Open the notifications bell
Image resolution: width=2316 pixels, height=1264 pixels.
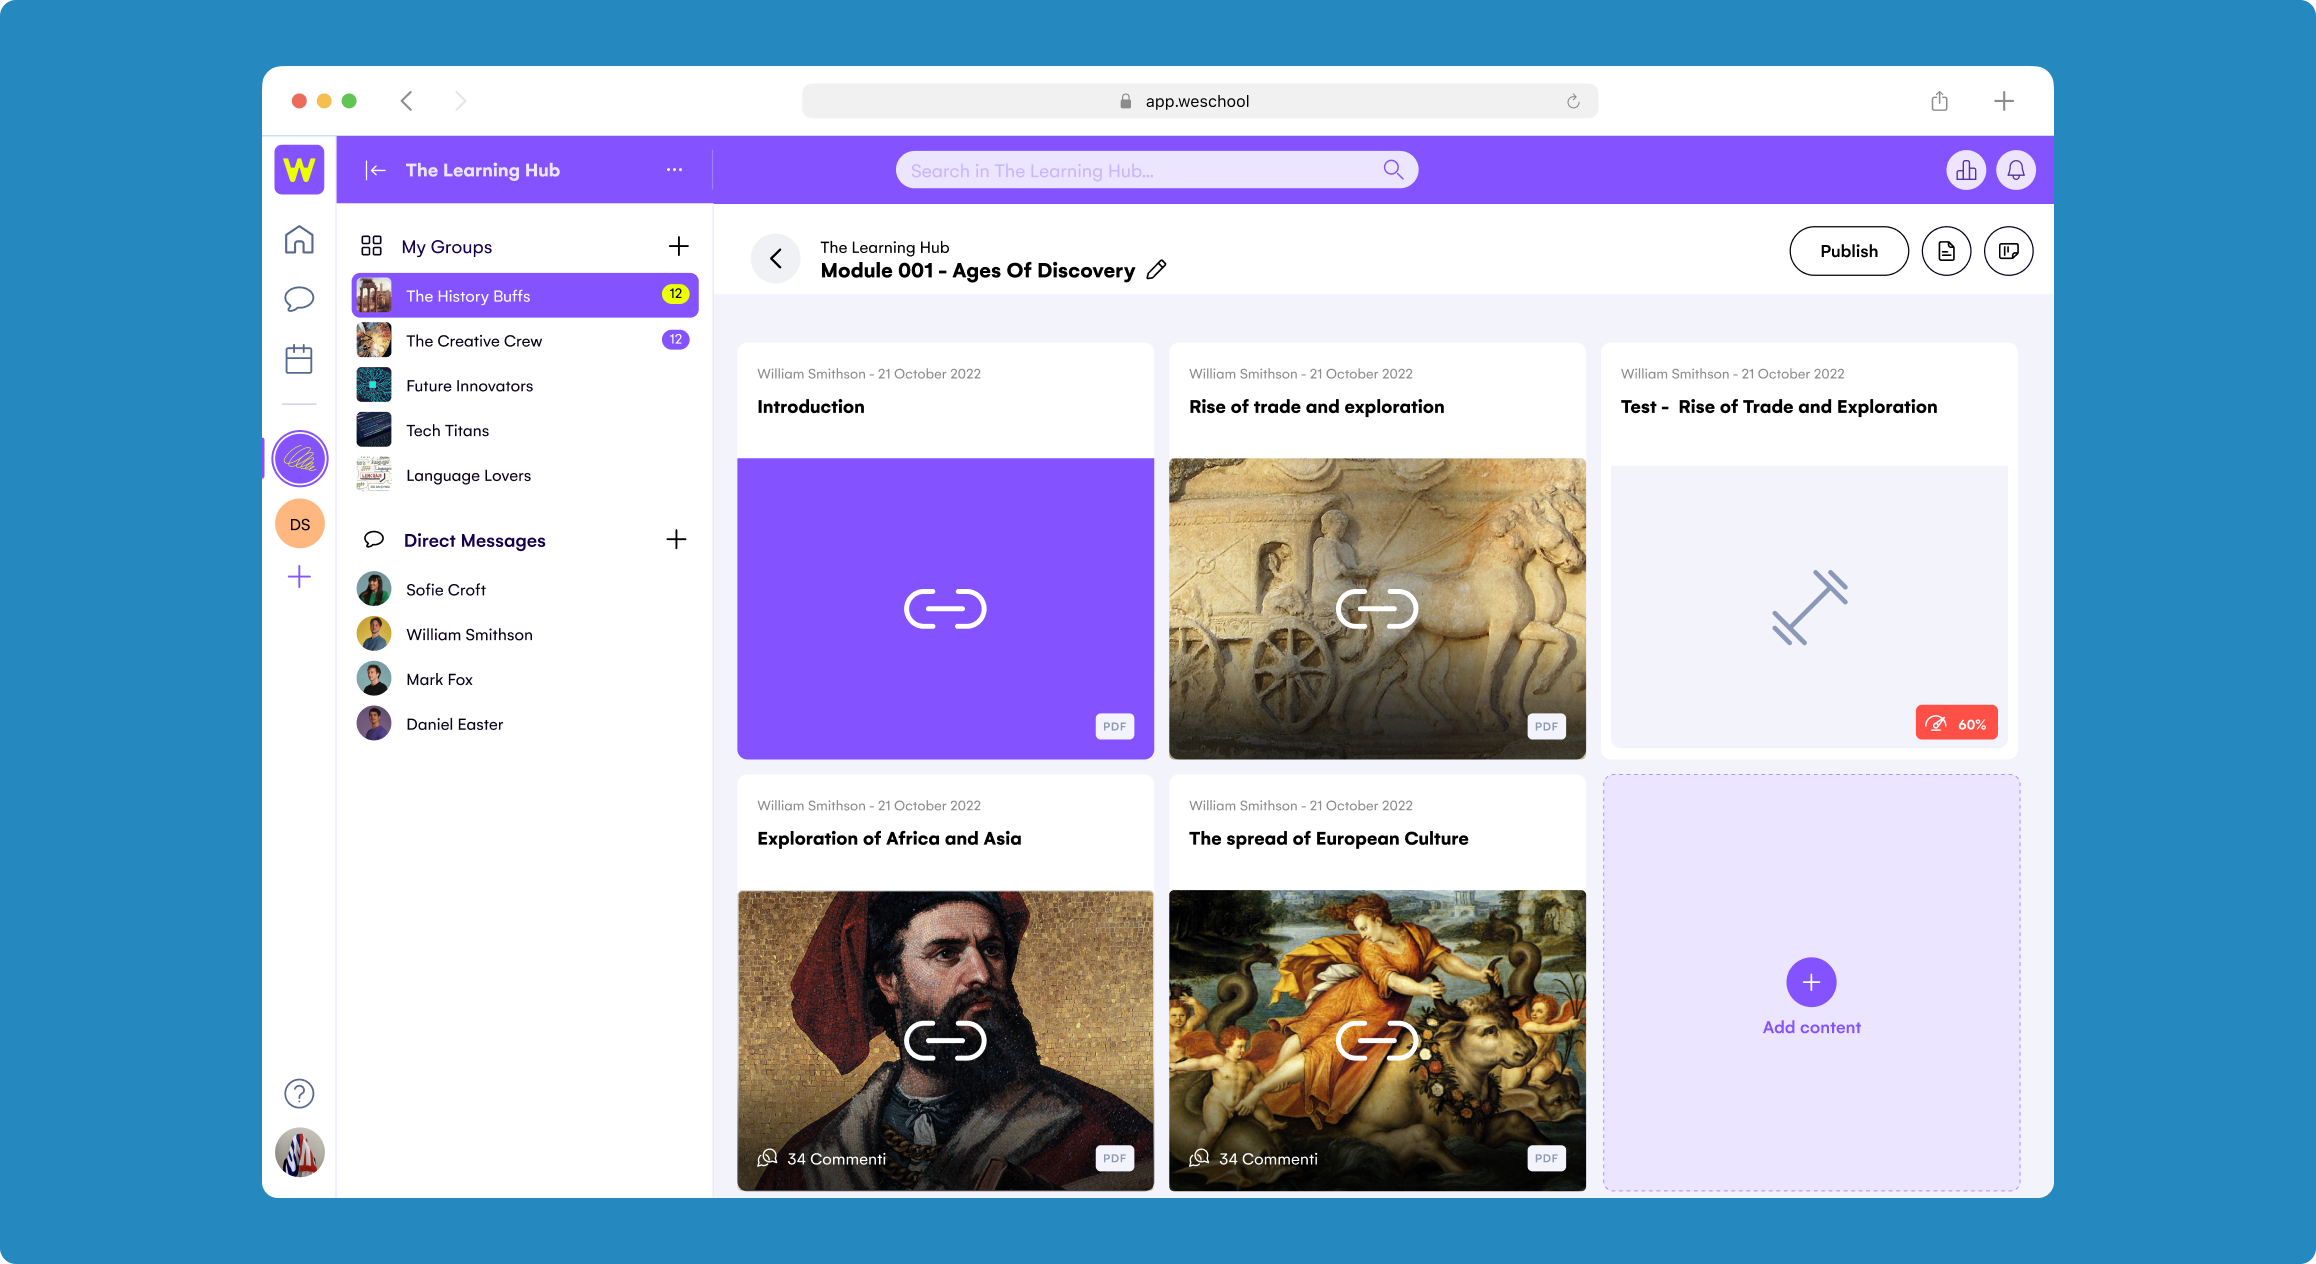(x=2016, y=170)
